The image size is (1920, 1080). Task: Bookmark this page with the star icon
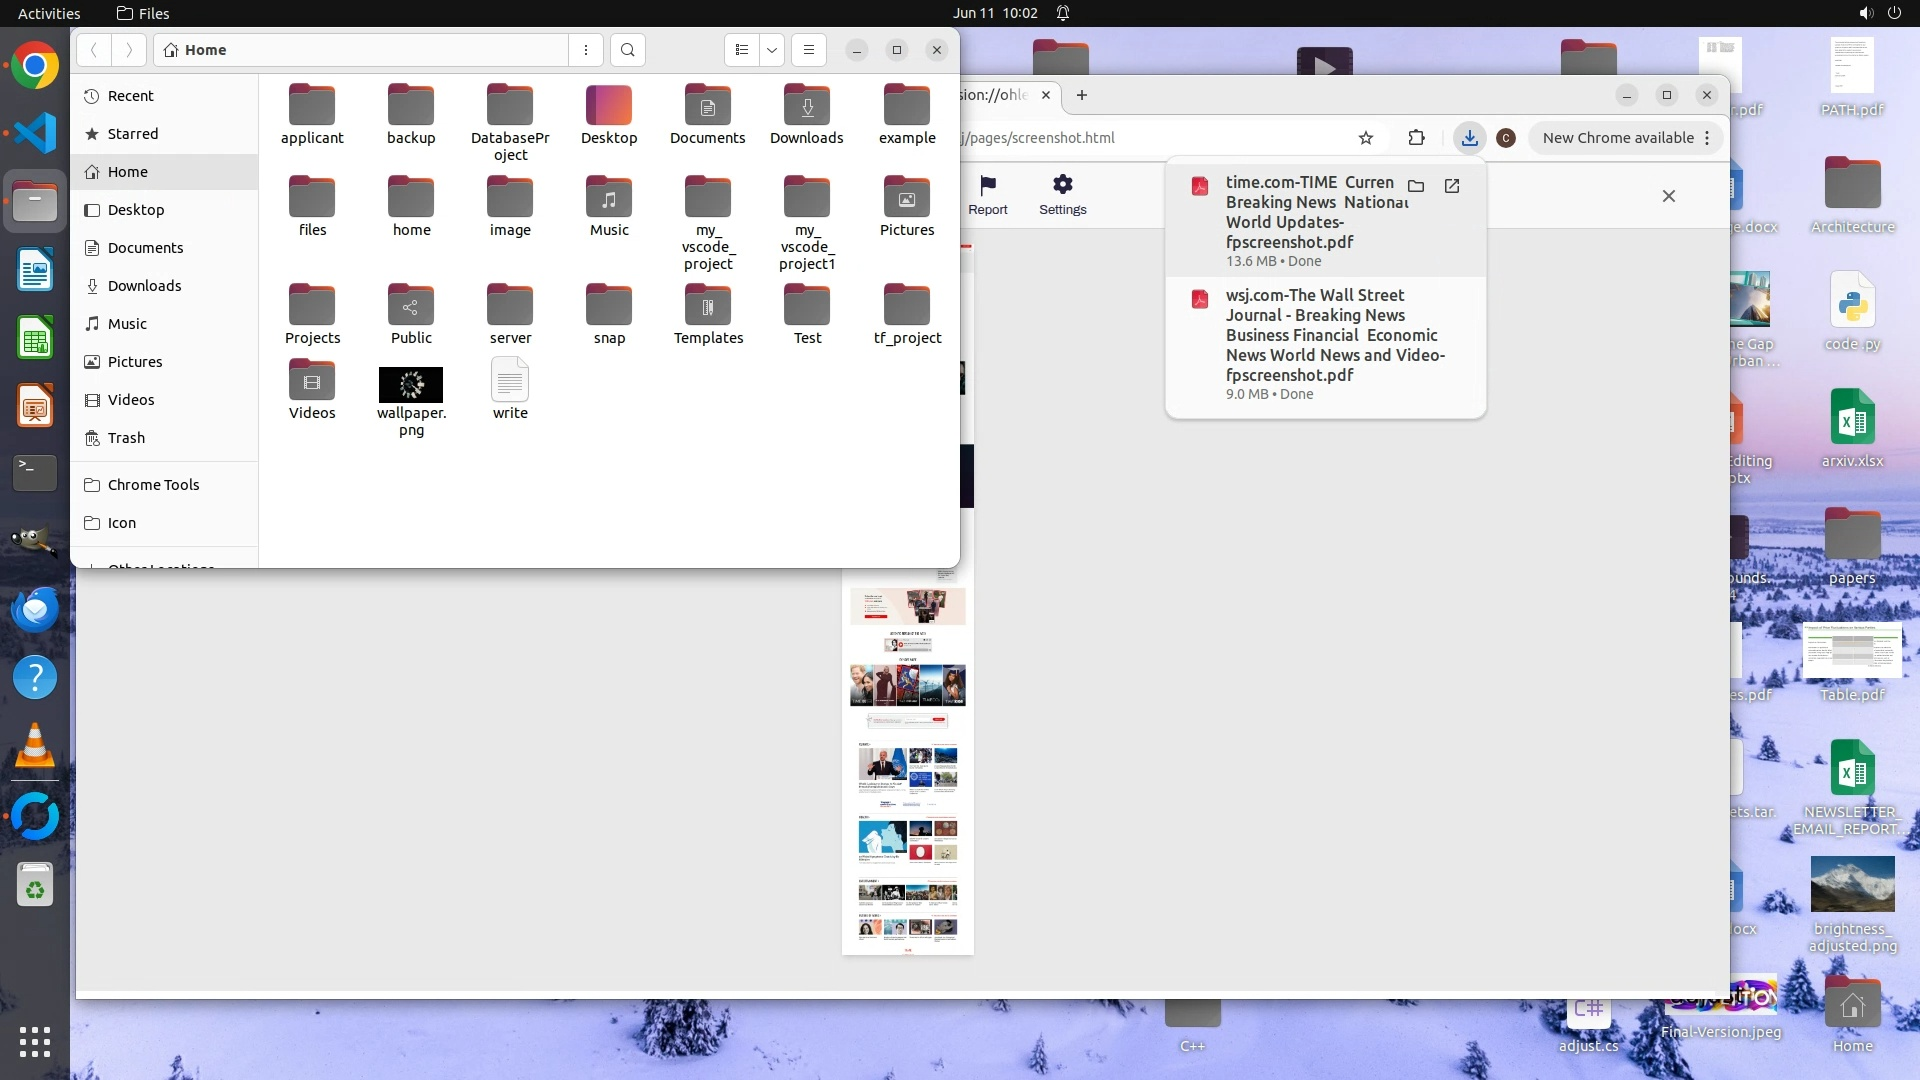[x=1366, y=138]
